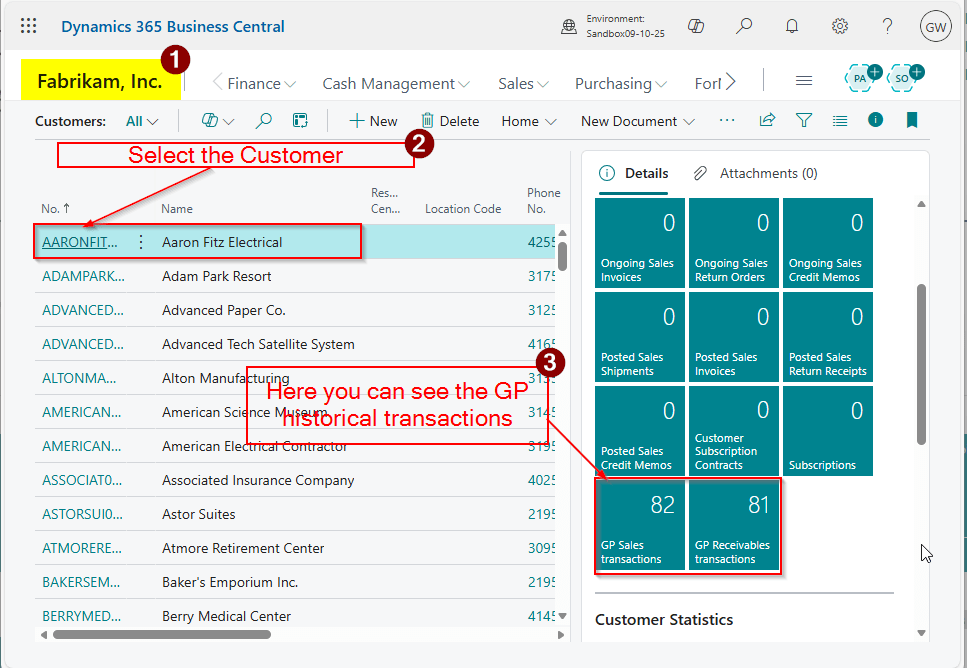Image resolution: width=967 pixels, height=668 pixels.
Task: Open the Home actions dropdown
Action: 529,121
